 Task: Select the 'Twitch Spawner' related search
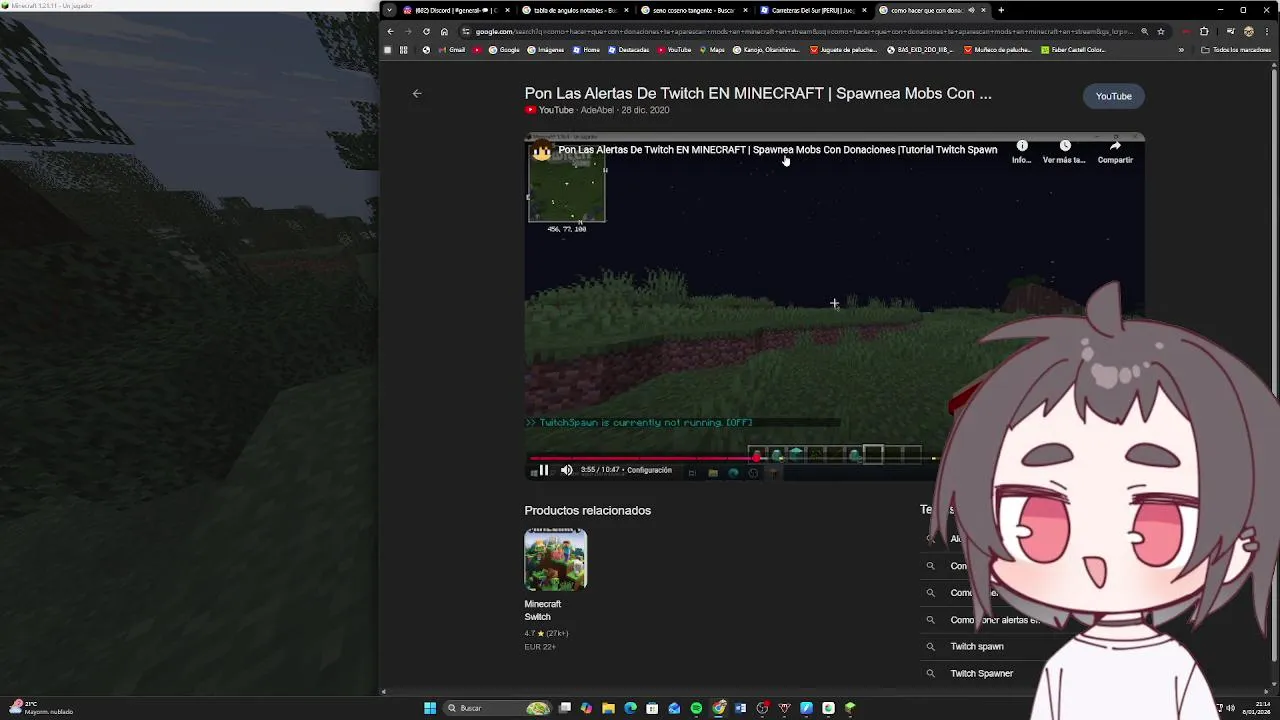981,673
